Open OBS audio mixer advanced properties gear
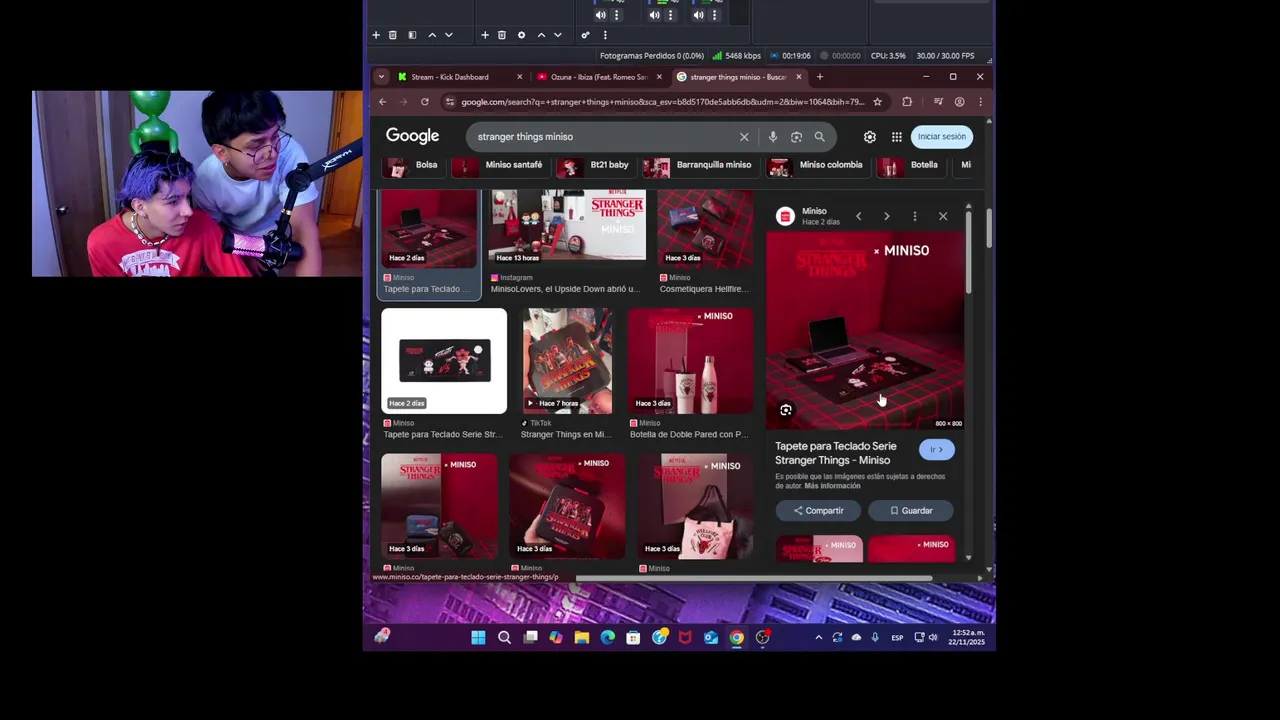Image resolution: width=1280 pixels, height=720 pixels. coord(586,35)
